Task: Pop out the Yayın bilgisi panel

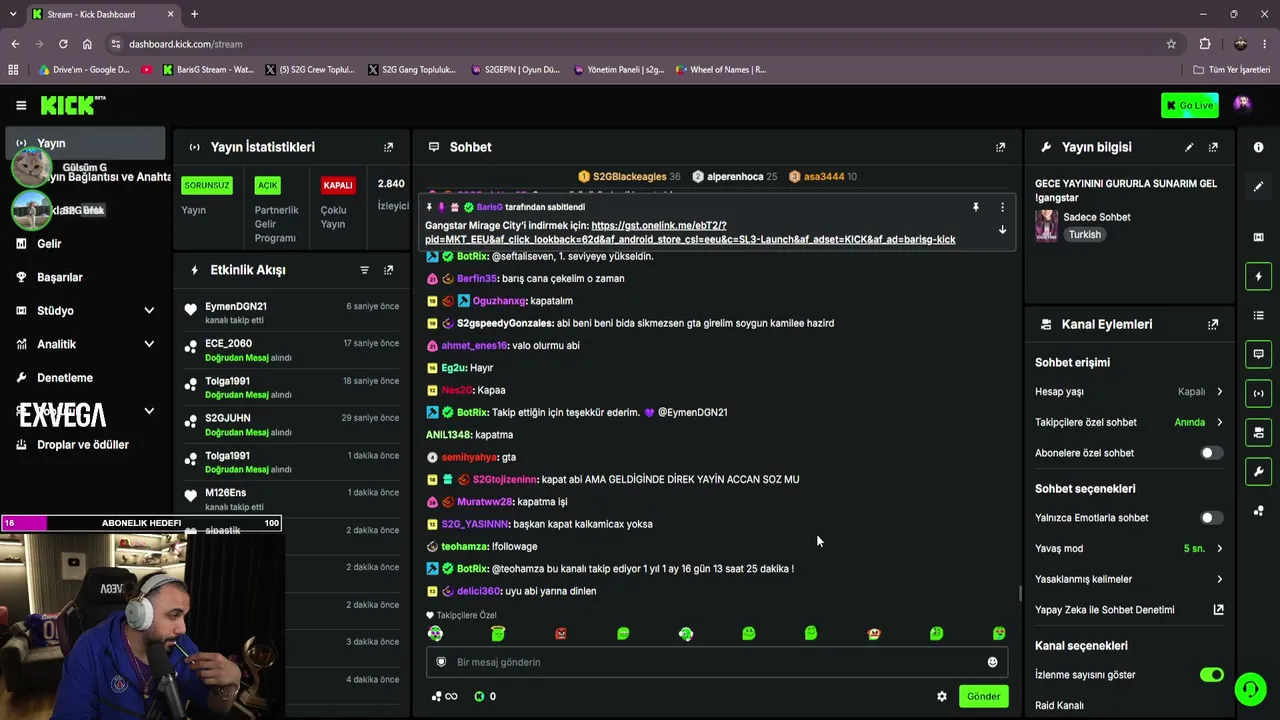Action: tap(1213, 147)
